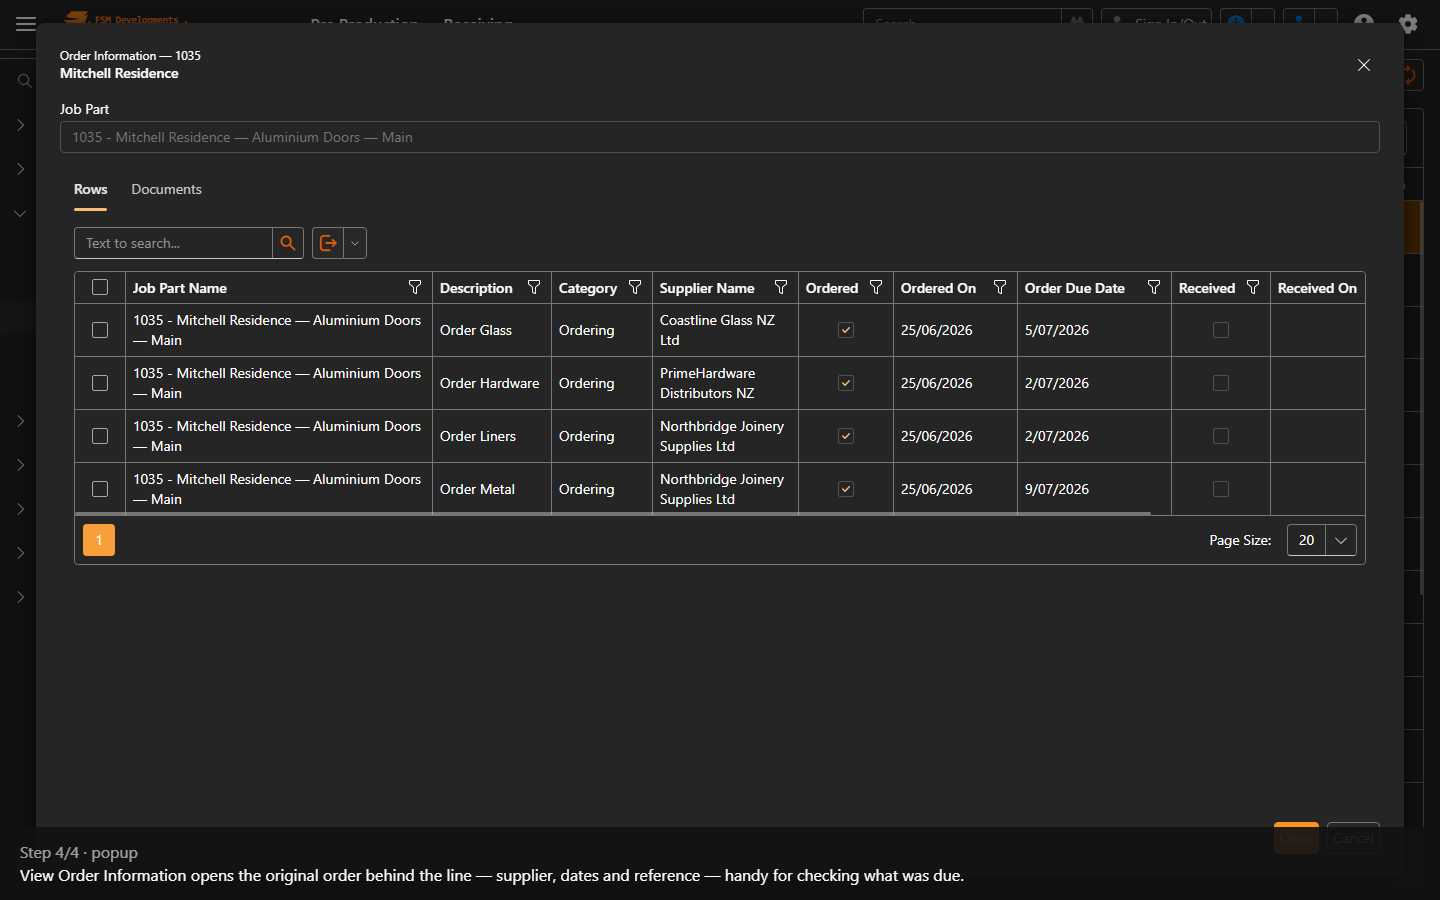This screenshot has width=1440, height=900.
Task: Select the Order Glass row checkbox
Action: pyautogui.click(x=100, y=330)
